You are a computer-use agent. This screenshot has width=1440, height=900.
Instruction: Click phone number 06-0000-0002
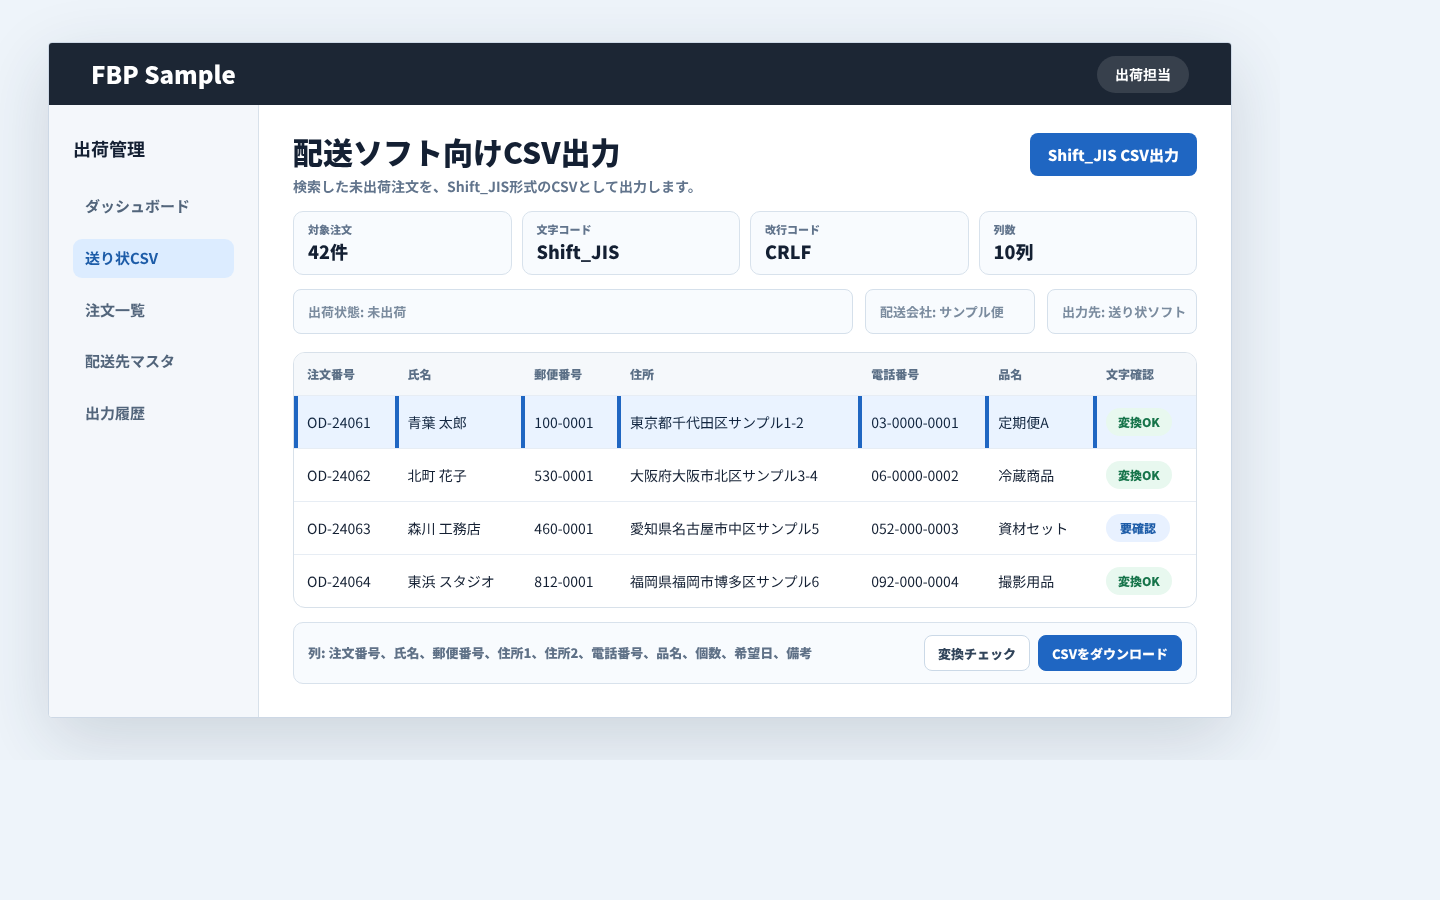click(915, 476)
